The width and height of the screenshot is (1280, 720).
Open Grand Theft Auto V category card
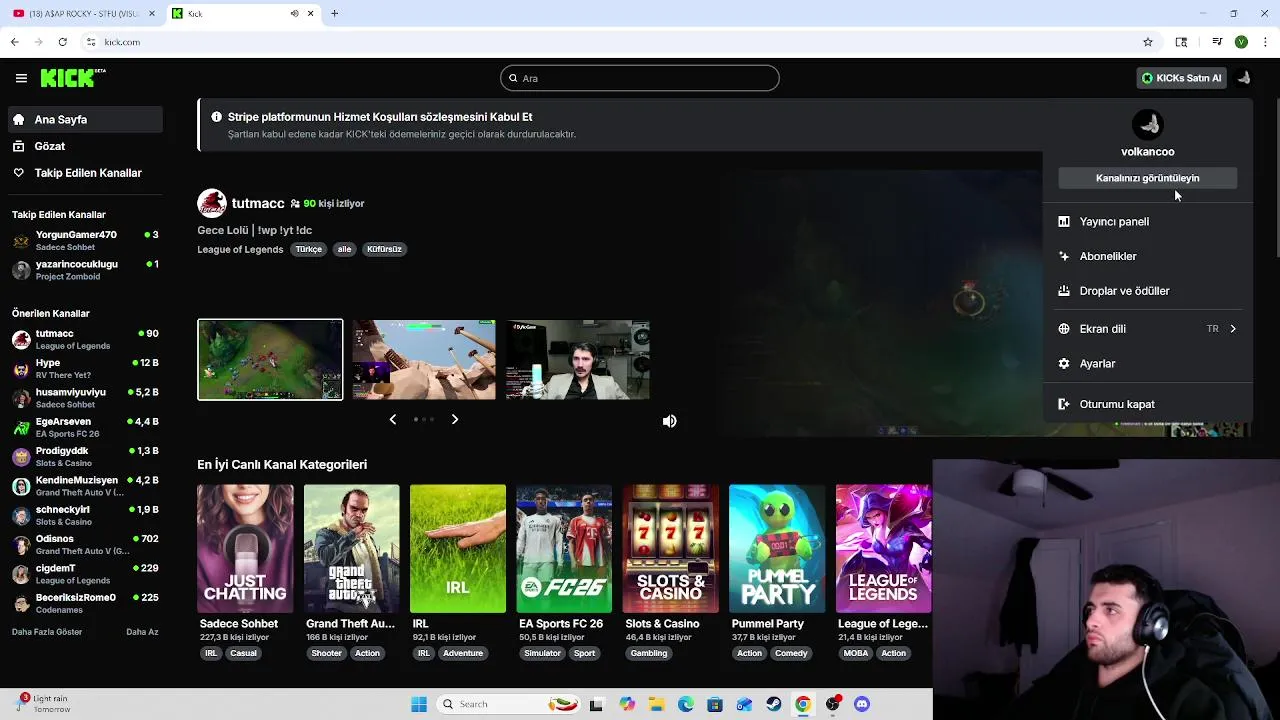tap(351, 548)
